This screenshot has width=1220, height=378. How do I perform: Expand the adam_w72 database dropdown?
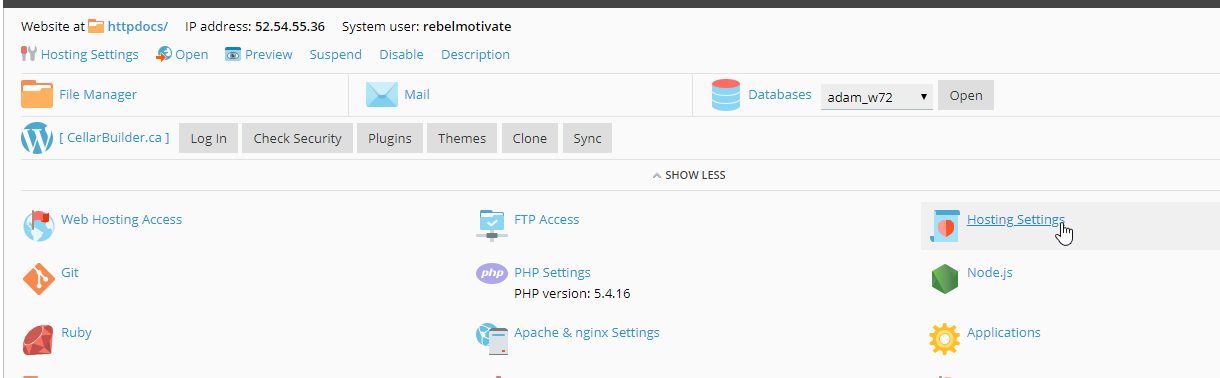(x=877, y=97)
